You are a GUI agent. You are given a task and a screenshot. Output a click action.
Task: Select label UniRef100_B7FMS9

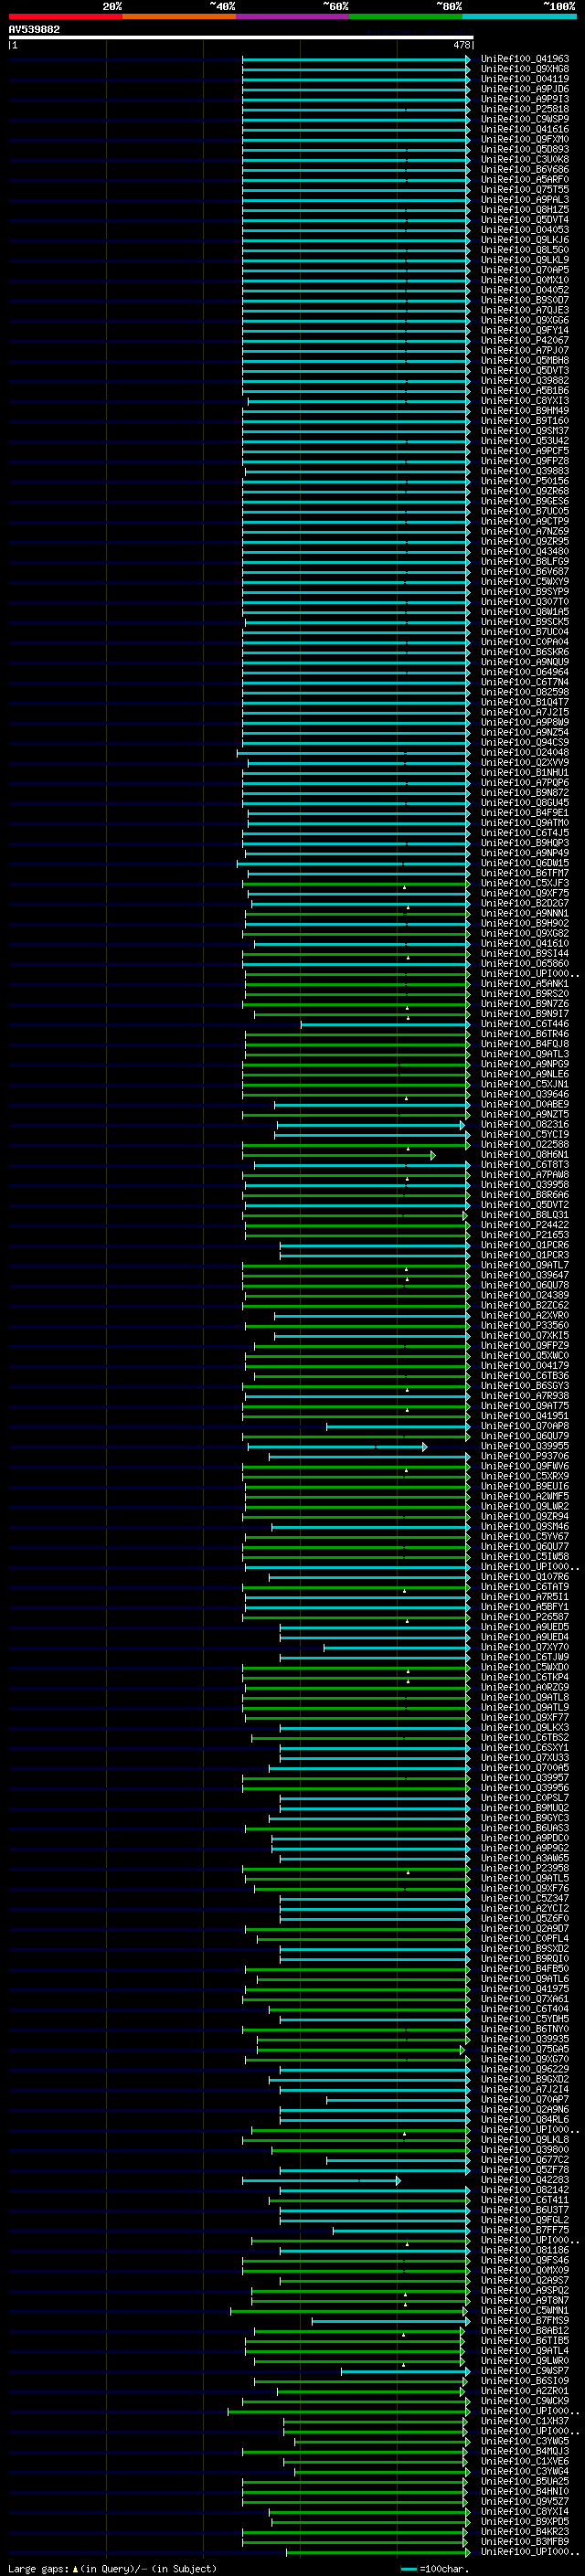pyautogui.click(x=525, y=2321)
